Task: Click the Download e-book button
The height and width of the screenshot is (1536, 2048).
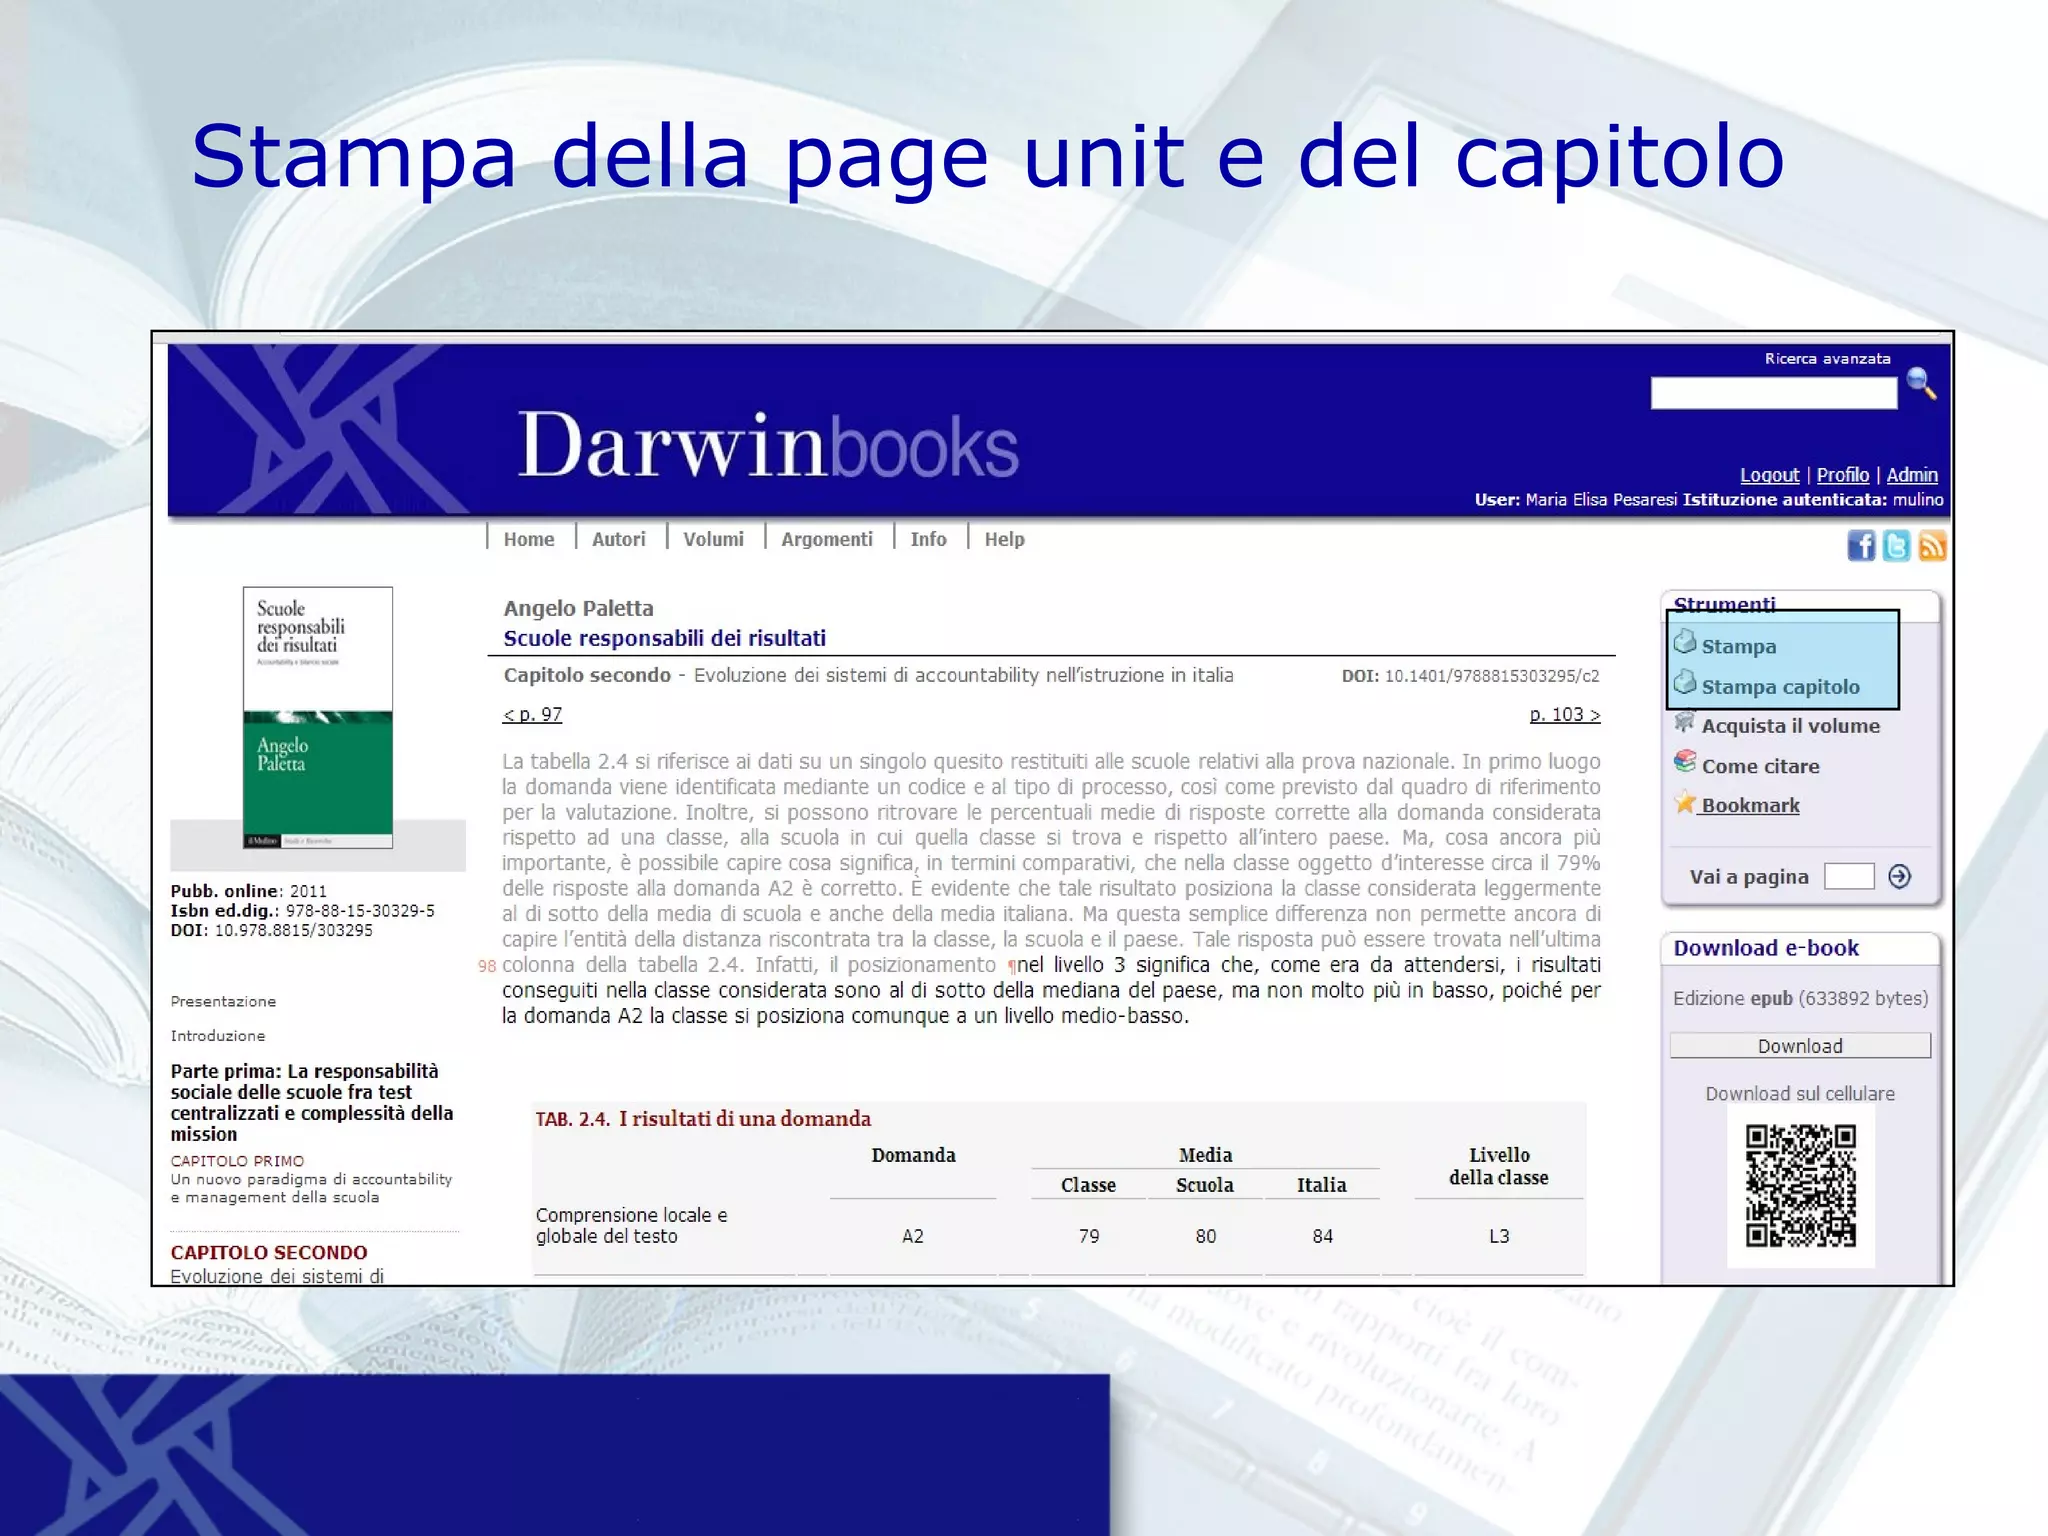Action: coord(1800,1045)
